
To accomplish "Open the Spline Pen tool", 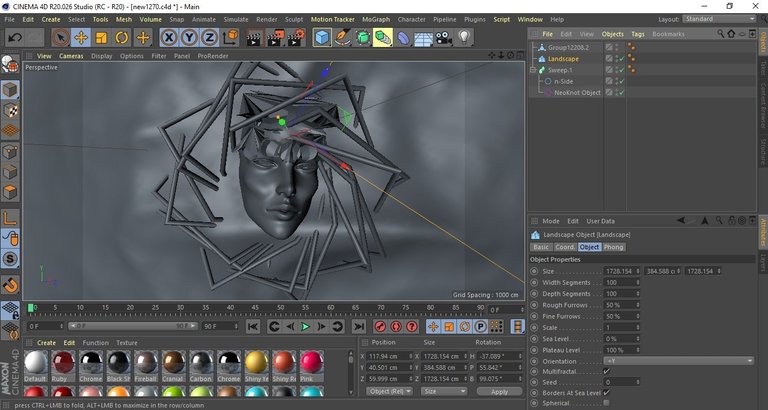I will 342,38.
